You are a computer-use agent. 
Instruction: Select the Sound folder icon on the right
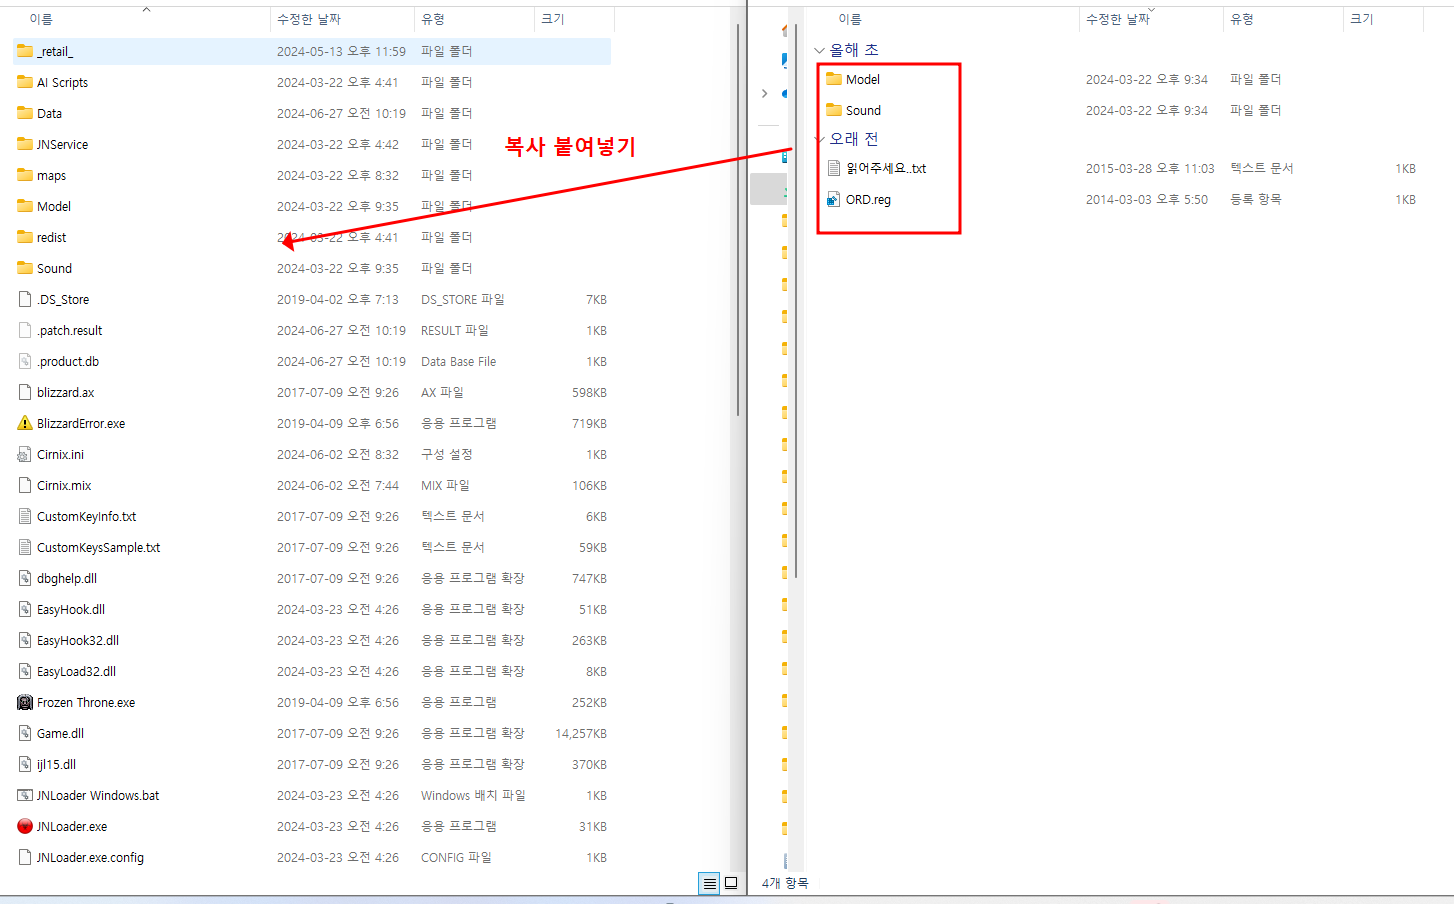836,110
